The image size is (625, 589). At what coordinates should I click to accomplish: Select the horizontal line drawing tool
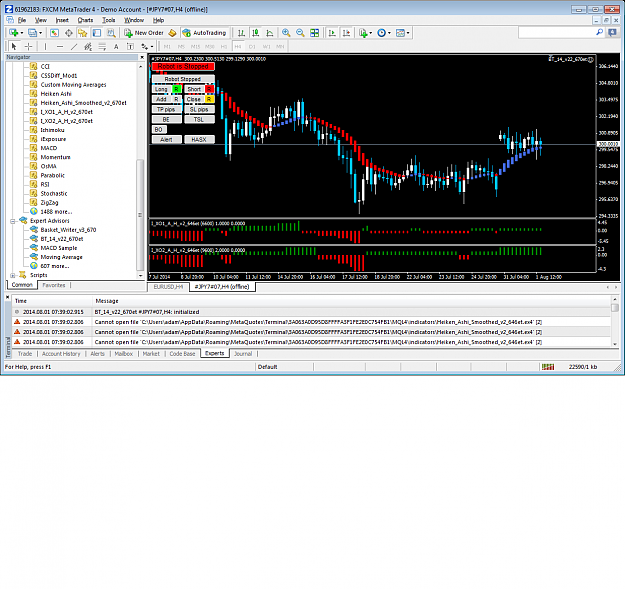pos(60,46)
